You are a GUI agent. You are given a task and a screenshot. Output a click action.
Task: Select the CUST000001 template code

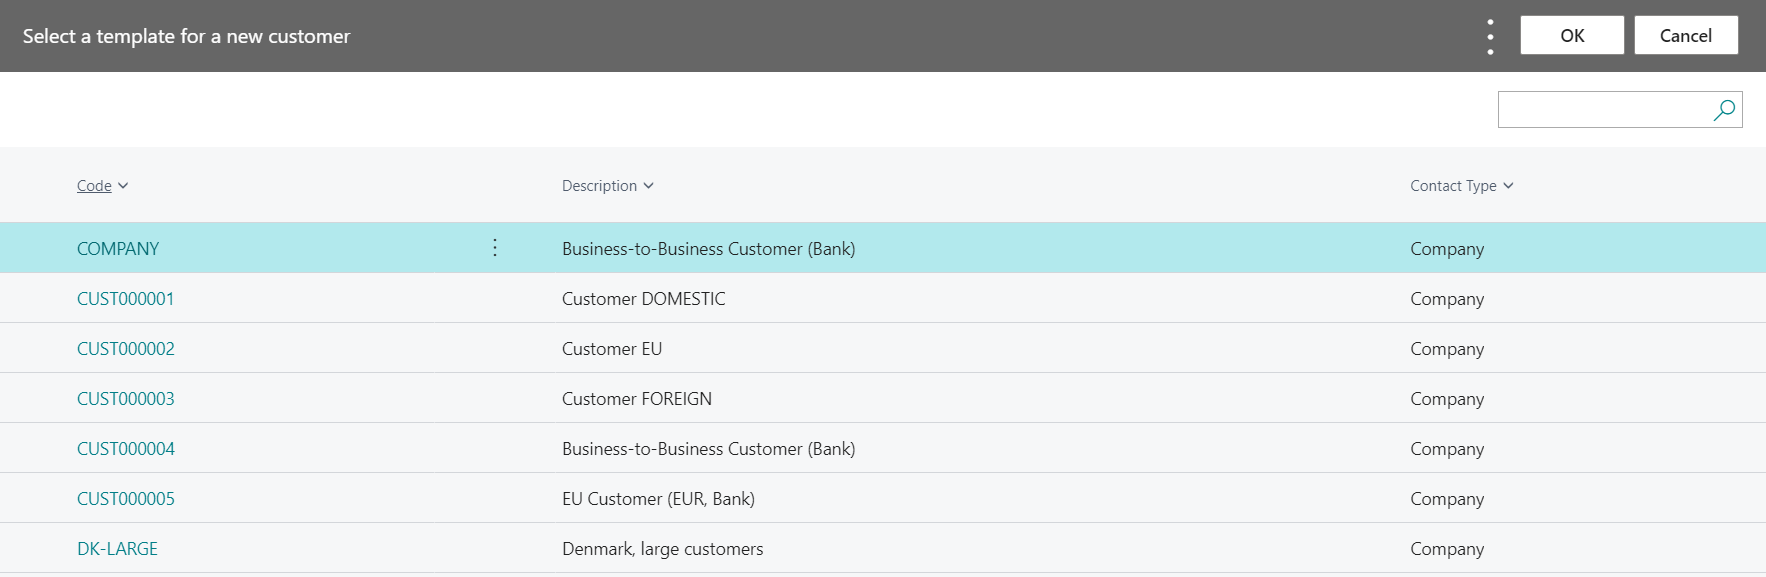point(126,299)
